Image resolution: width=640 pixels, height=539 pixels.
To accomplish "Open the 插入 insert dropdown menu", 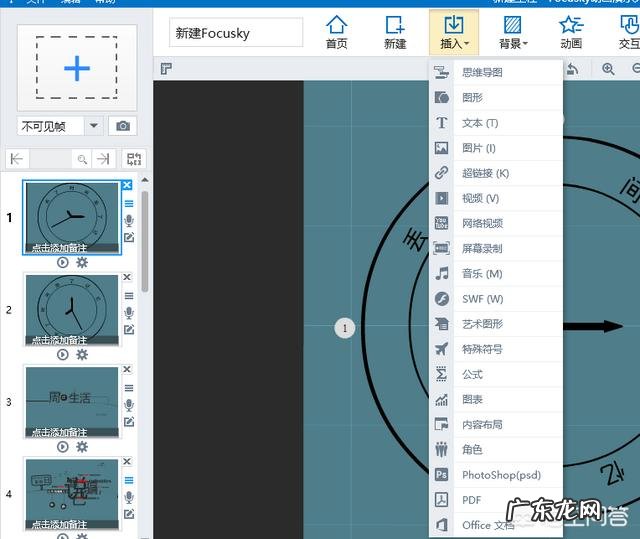I will (x=453, y=31).
